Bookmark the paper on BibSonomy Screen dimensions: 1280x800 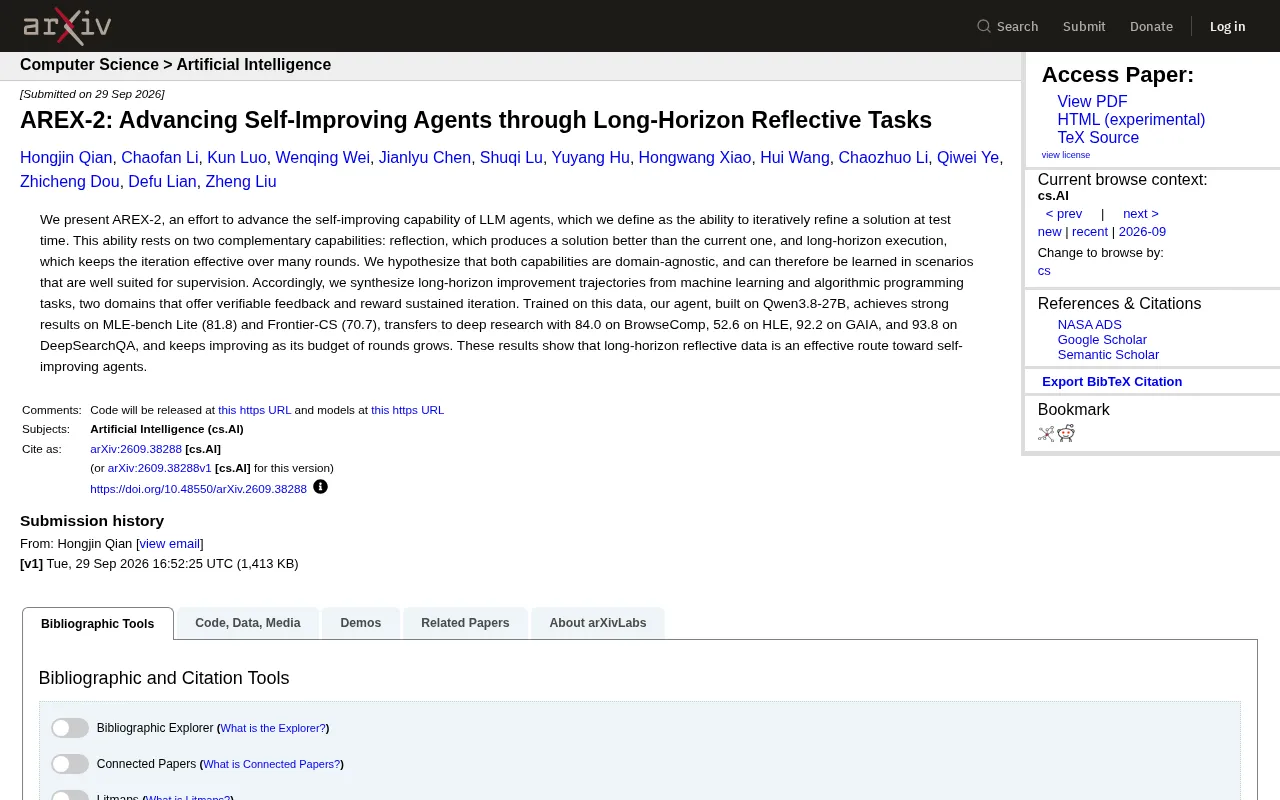1046,433
